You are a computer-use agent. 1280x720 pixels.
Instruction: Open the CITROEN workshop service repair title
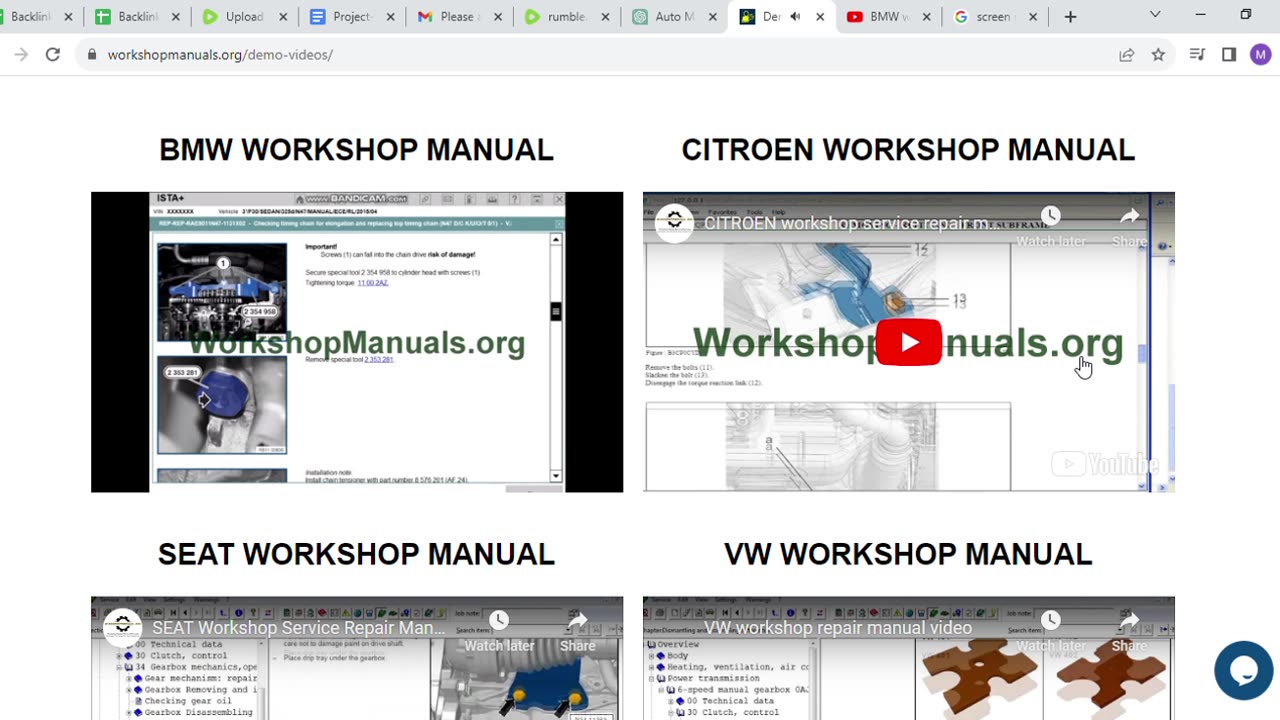tap(846, 223)
